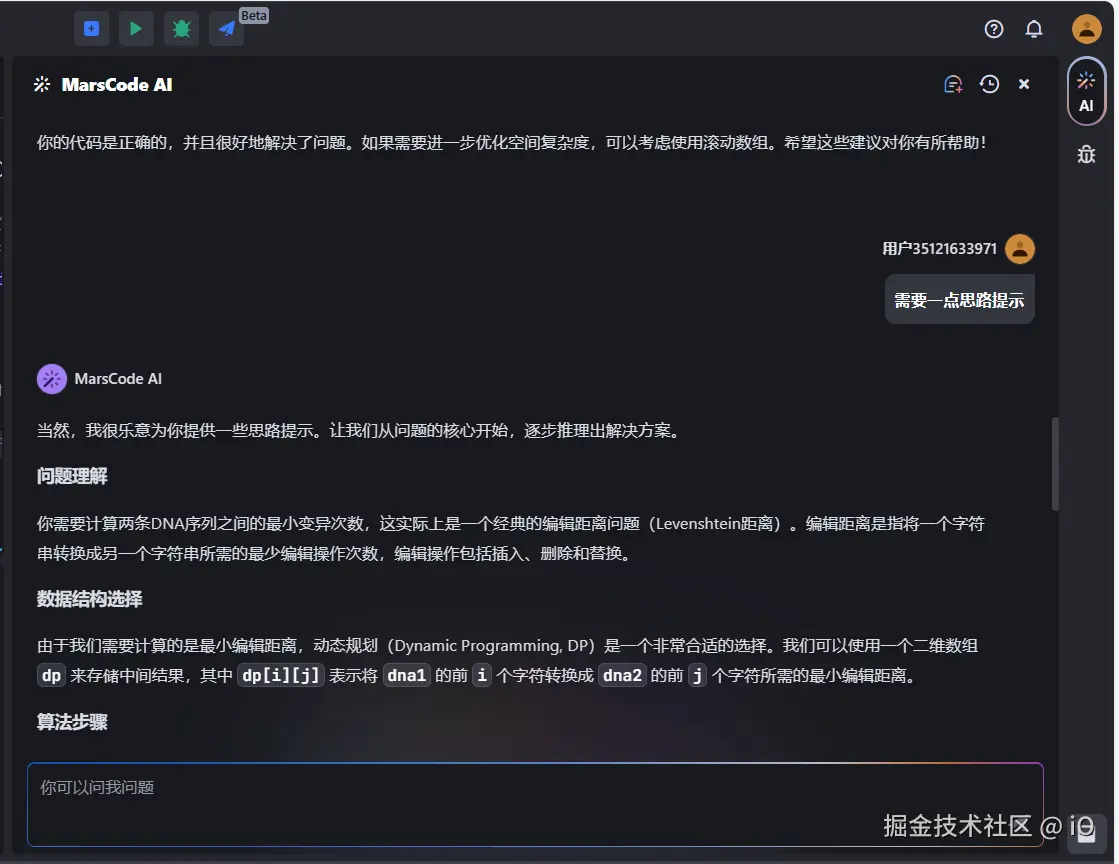Click the MarsCode AI purple avatar

click(51, 379)
